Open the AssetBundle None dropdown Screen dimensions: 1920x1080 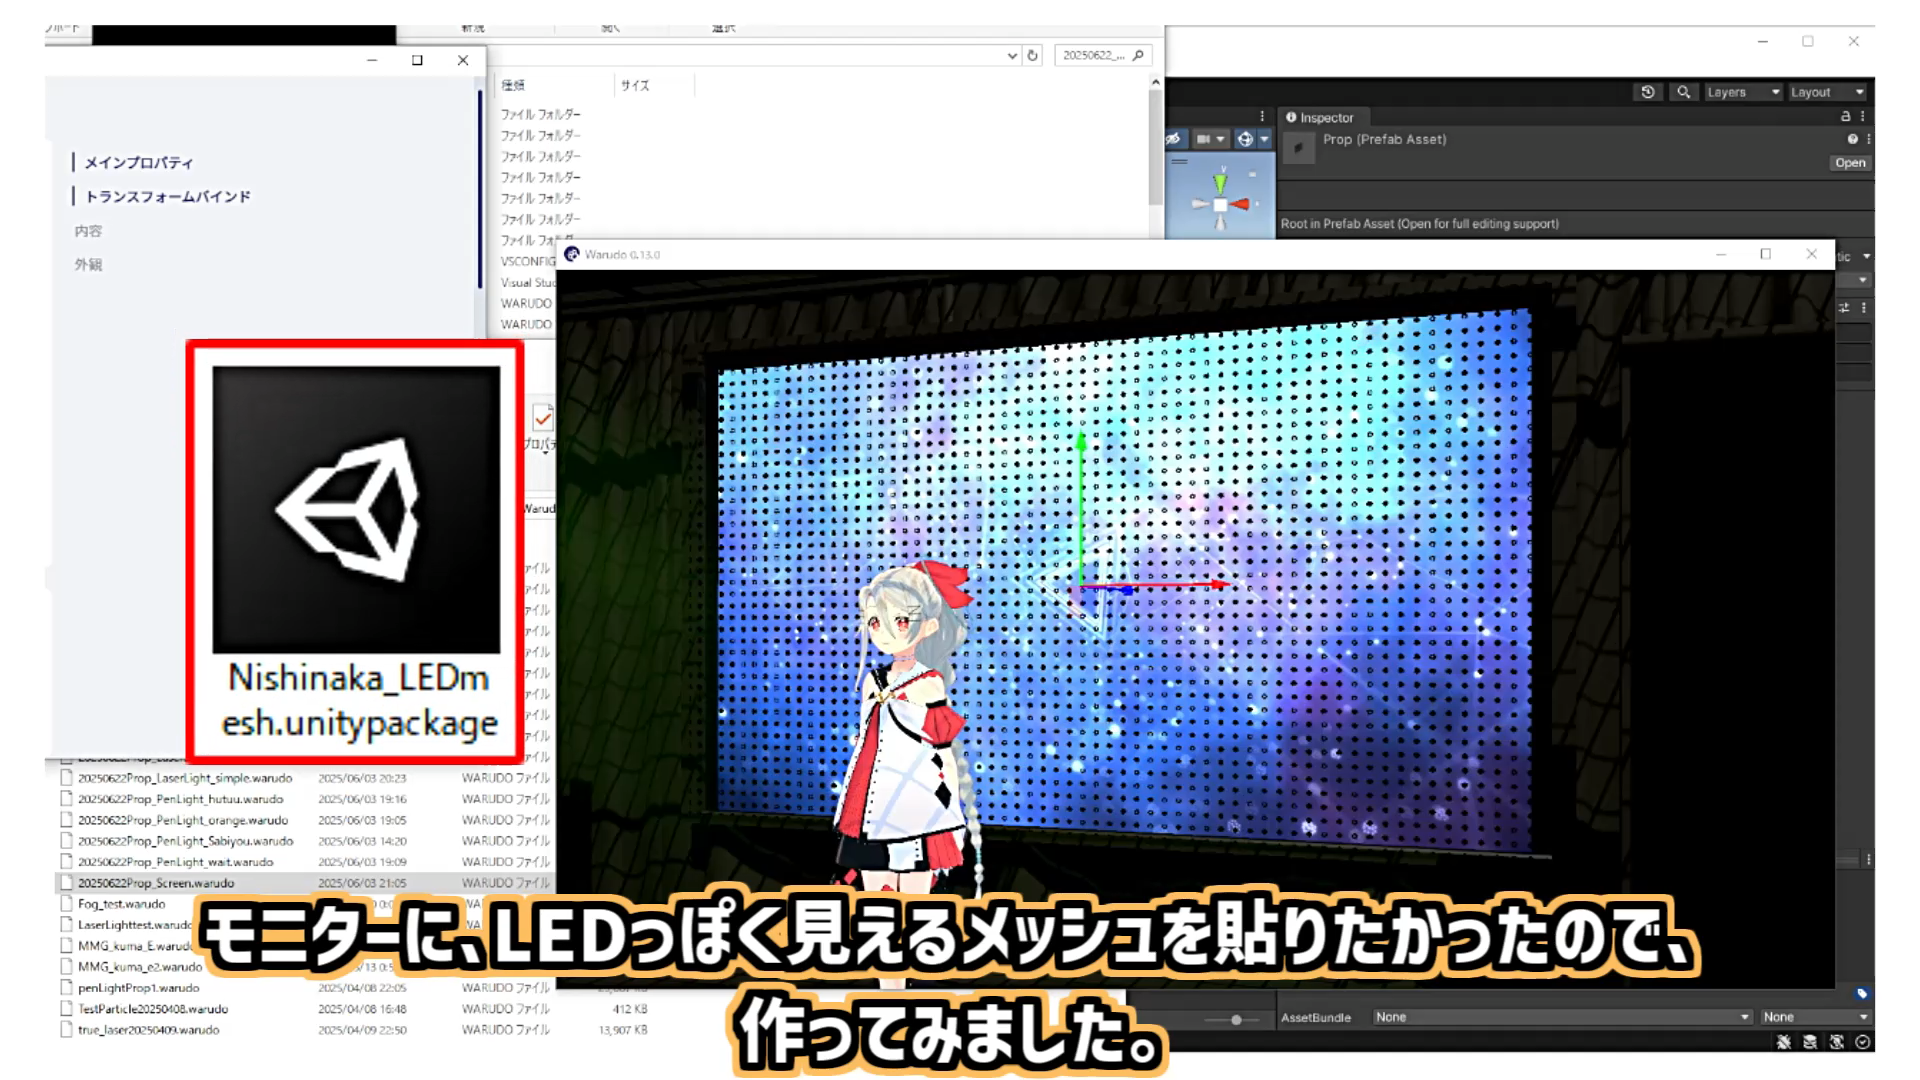pos(1562,1017)
